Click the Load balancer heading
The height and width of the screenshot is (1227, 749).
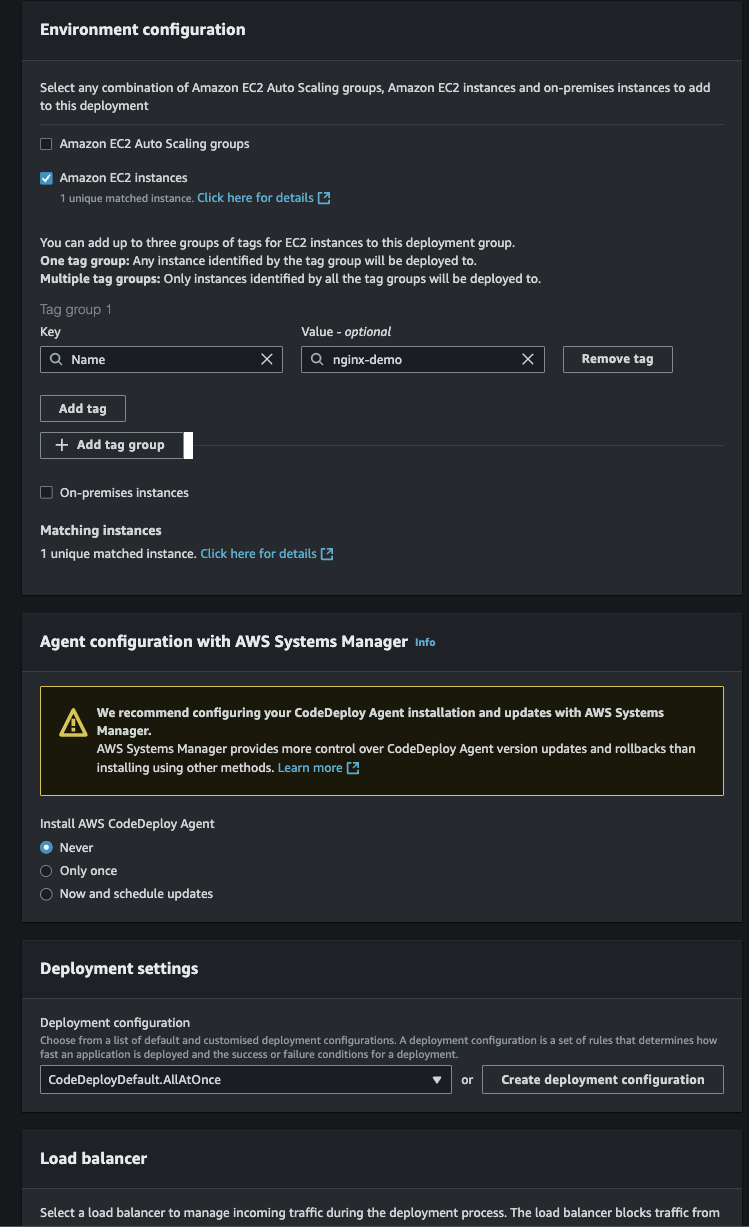[x=94, y=1159]
